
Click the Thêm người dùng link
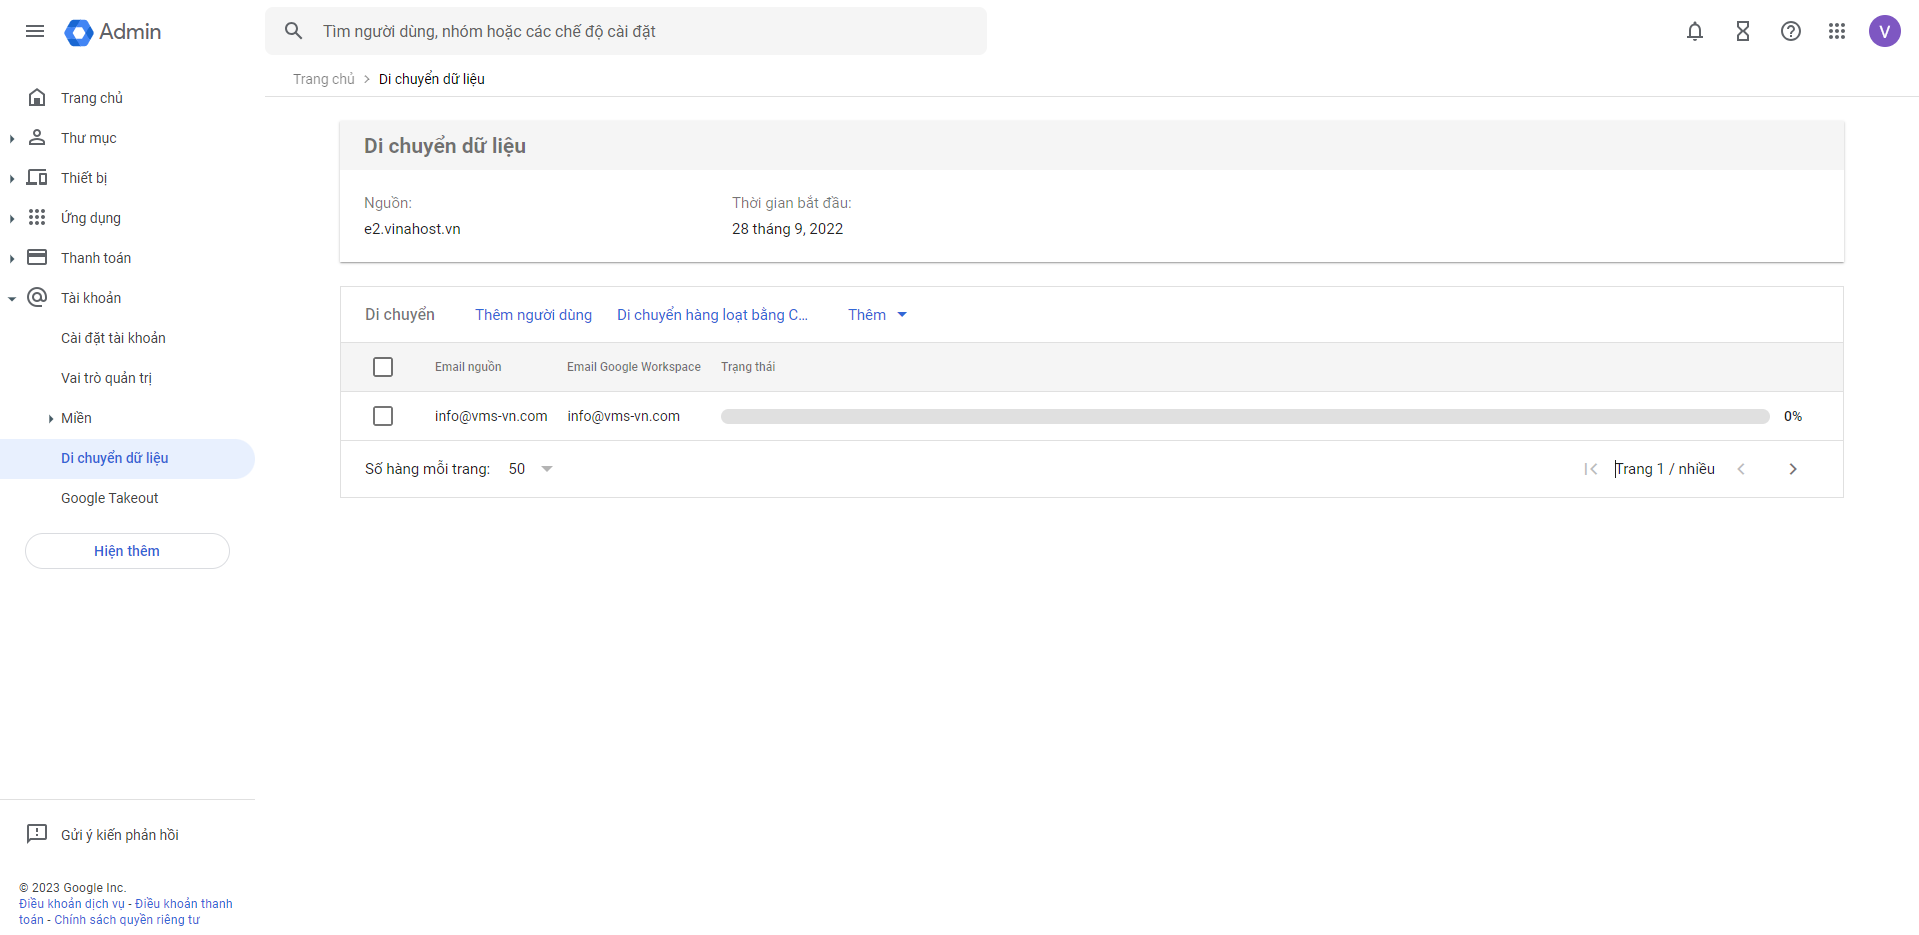[x=533, y=315]
